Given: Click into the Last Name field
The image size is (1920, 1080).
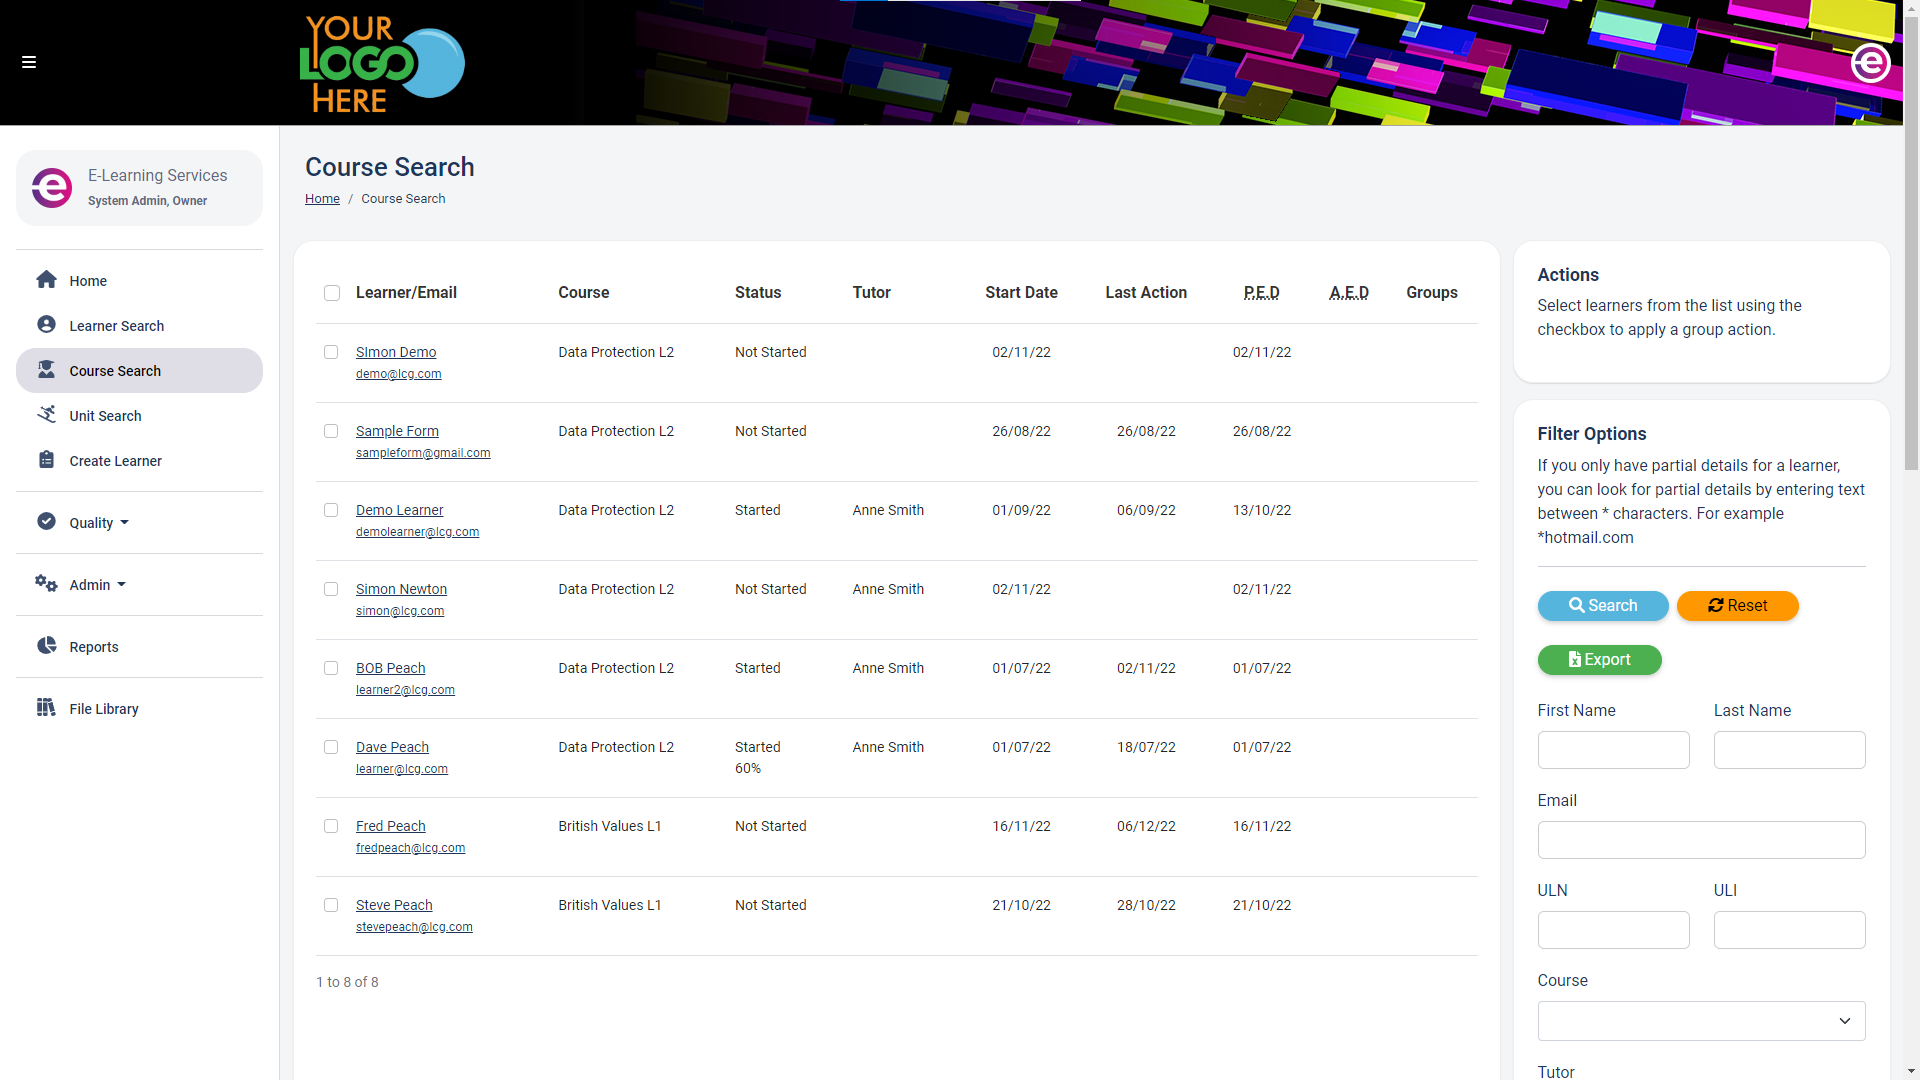Looking at the screenshot, I should click(1789, 750).
